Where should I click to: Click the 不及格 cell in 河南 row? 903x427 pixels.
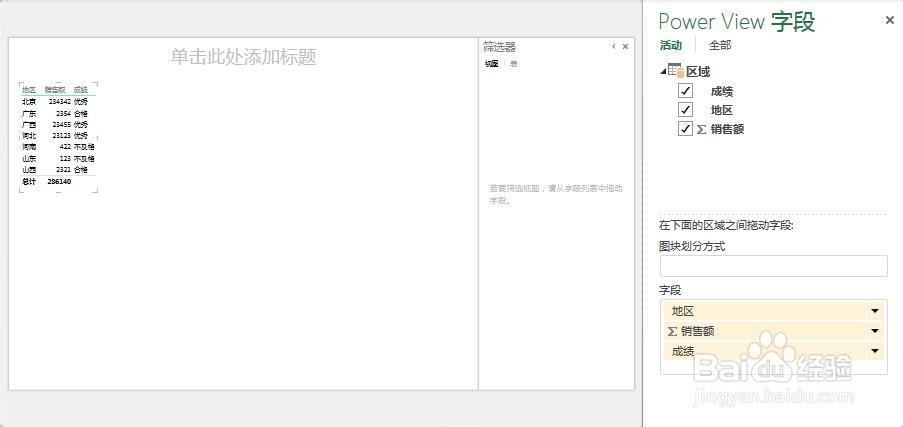tap(84, 147)
